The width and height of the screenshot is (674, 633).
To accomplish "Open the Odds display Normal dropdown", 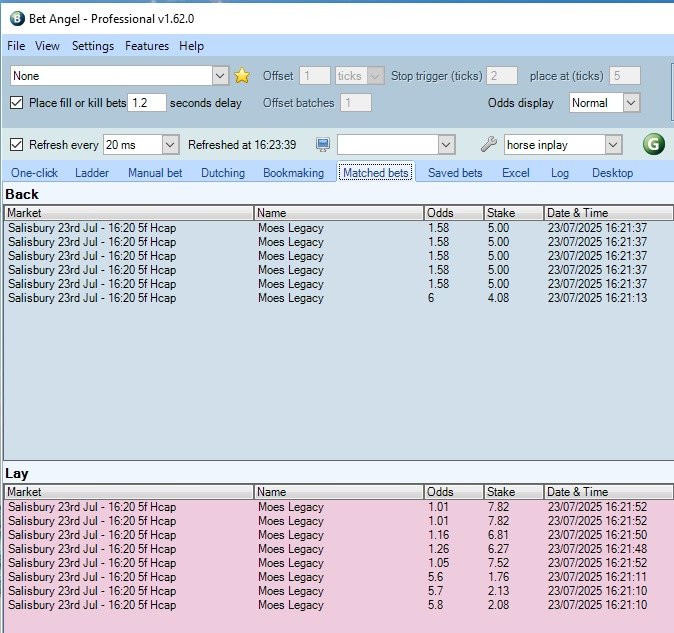I will pos(631,103).
